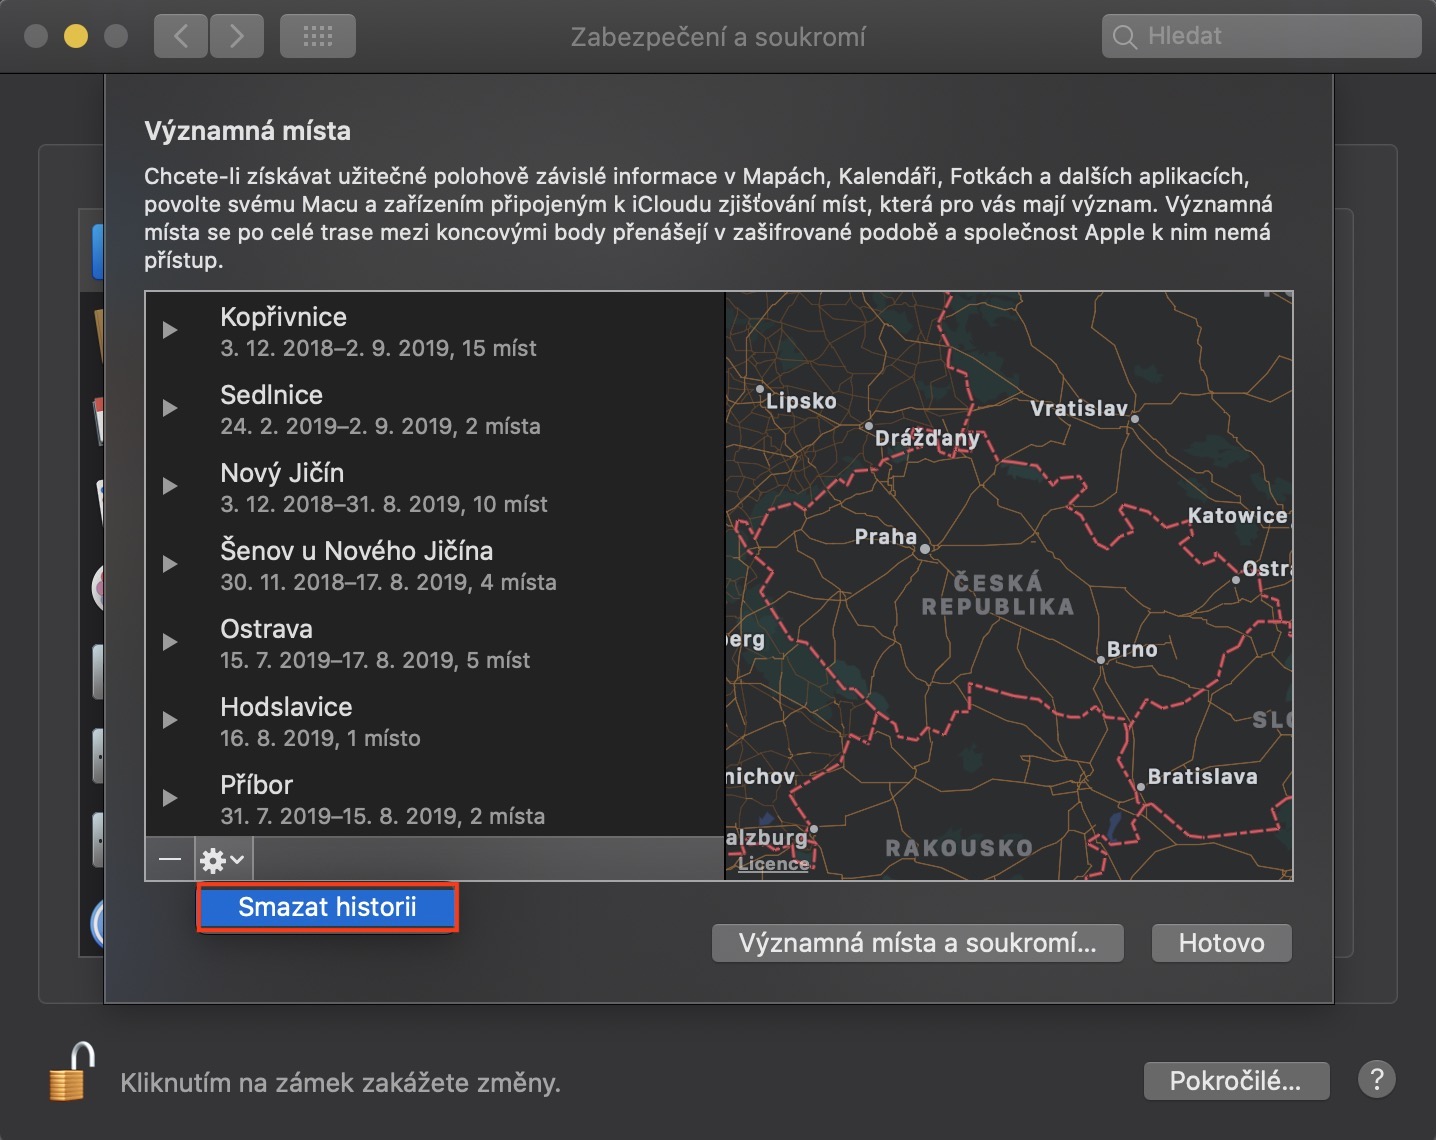Image resolution: width=1436 pixels, height=1140 pixels.
Task: Go forward with the right arrow
Action: [237, 37]
